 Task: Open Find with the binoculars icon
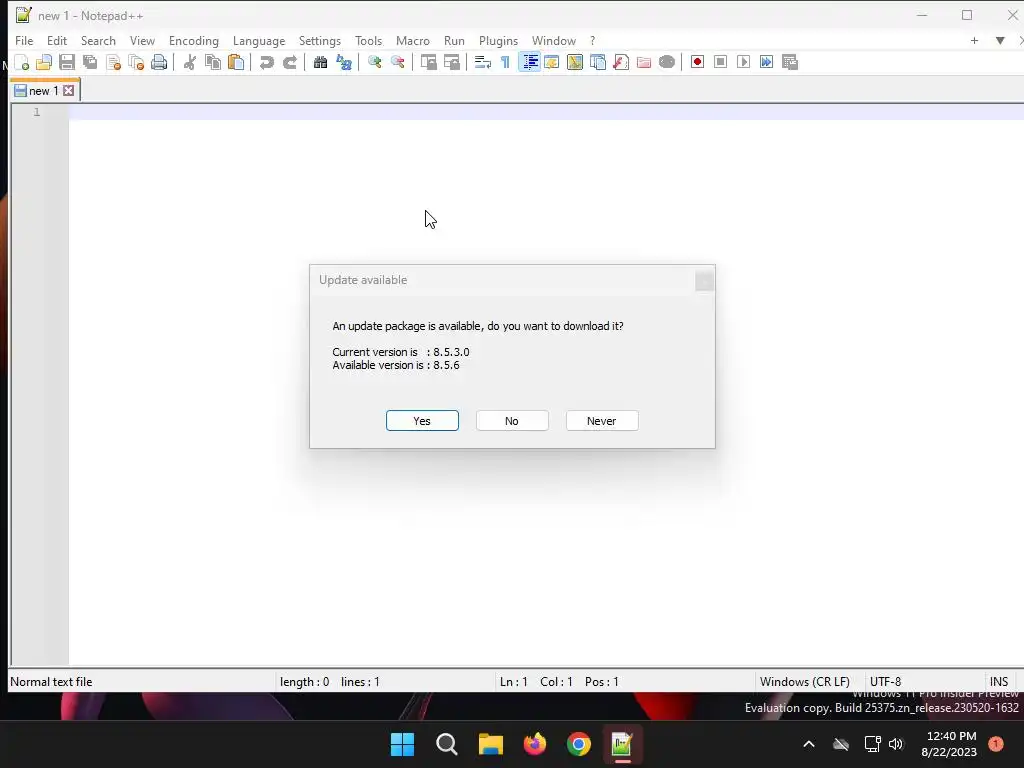[x=320, y=62]
